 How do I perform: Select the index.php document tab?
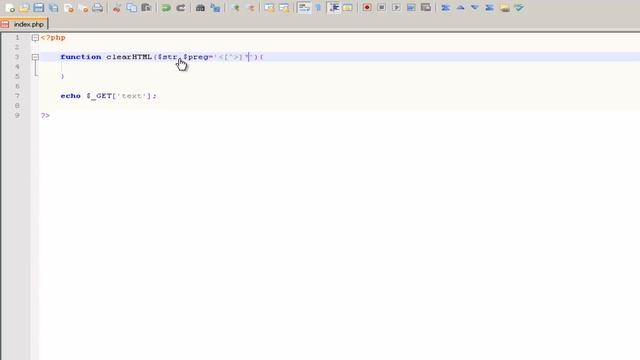[24, 24]
